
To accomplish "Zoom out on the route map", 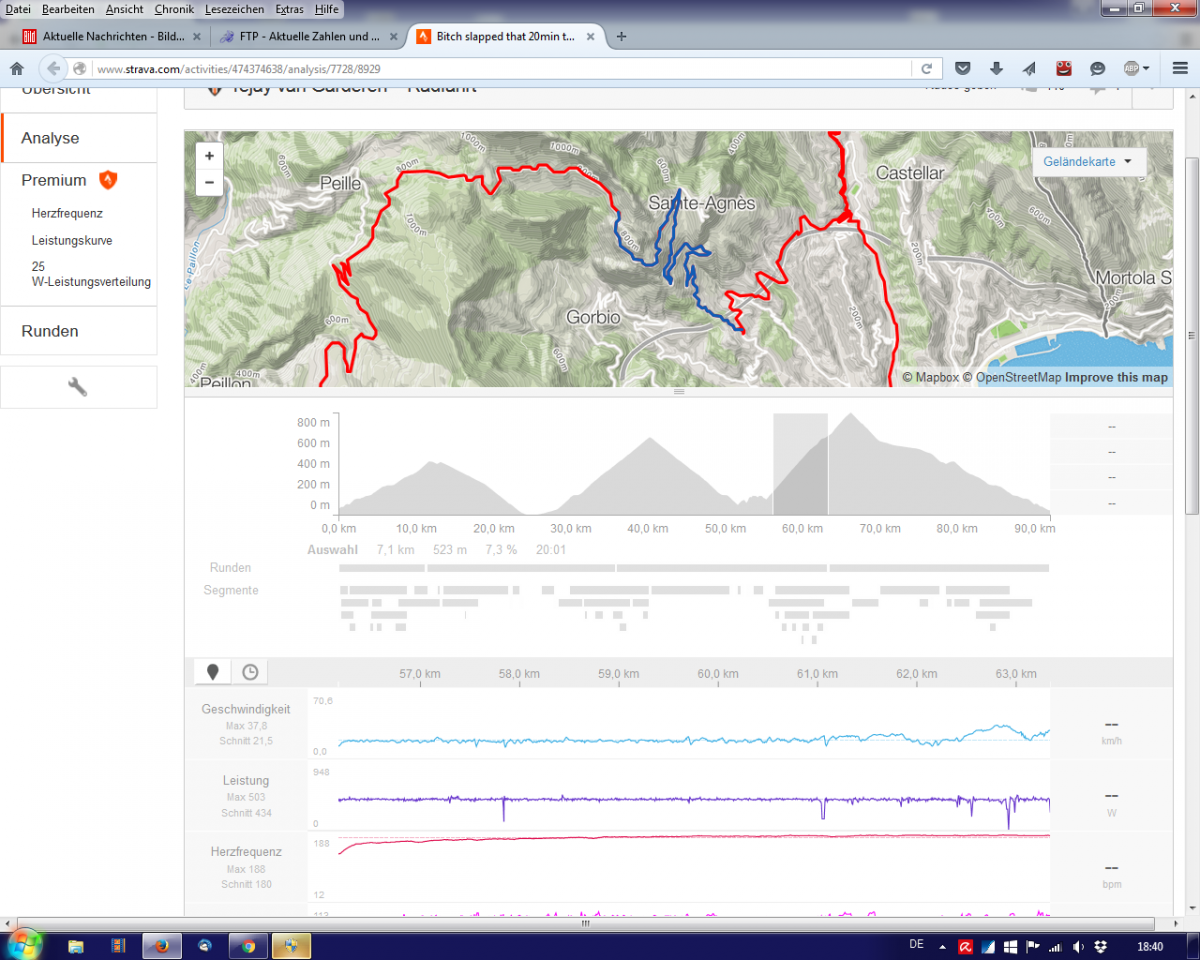I will (x=209, y=182).
